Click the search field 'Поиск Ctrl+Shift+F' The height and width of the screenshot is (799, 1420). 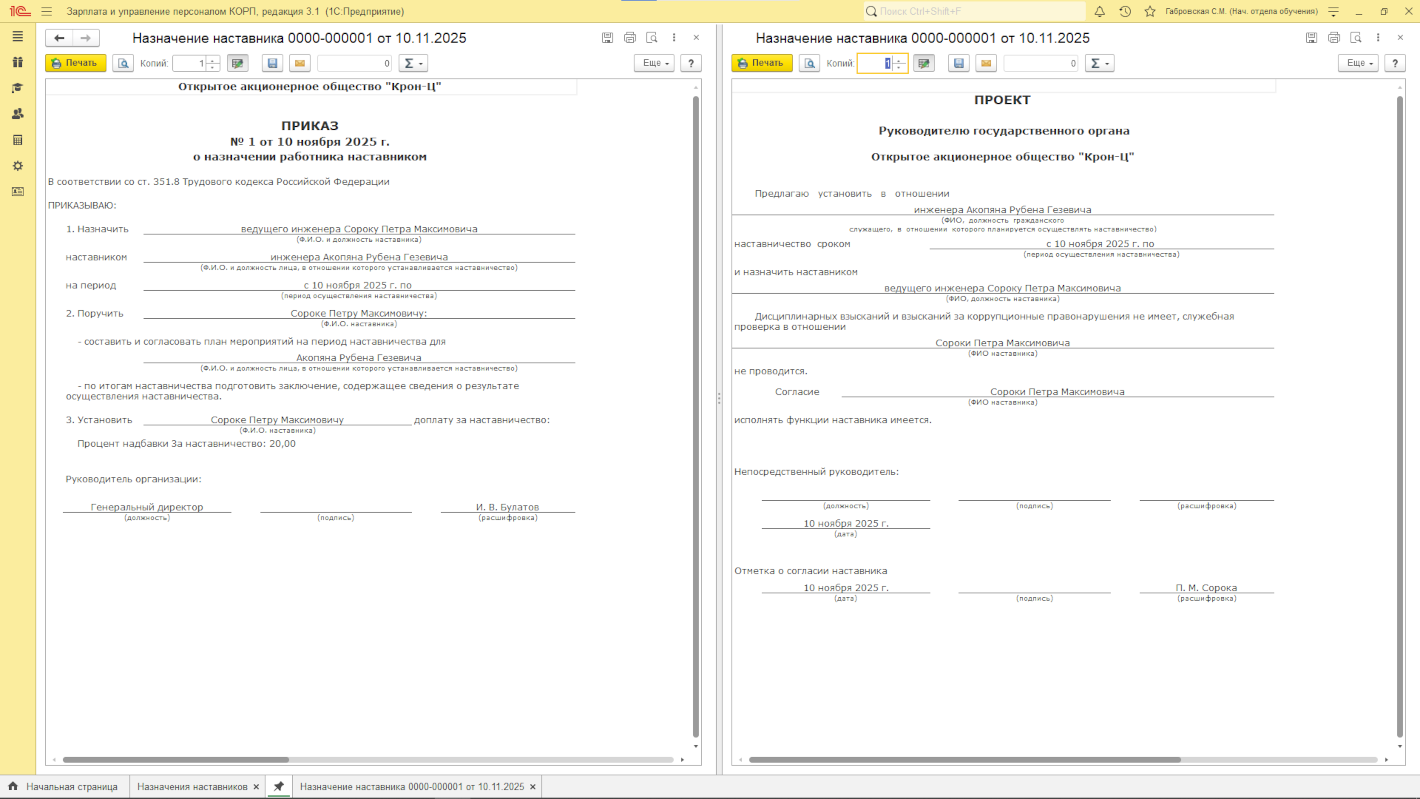pos(975,11)
